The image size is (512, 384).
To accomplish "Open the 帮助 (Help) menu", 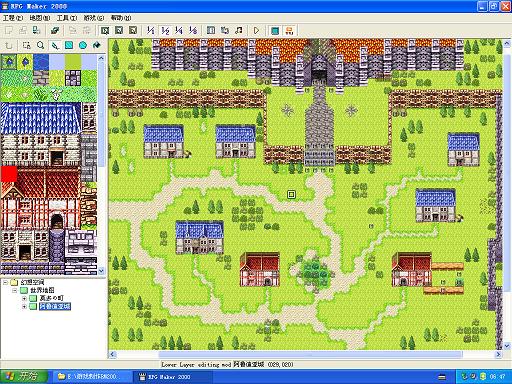I will (121, 18).
